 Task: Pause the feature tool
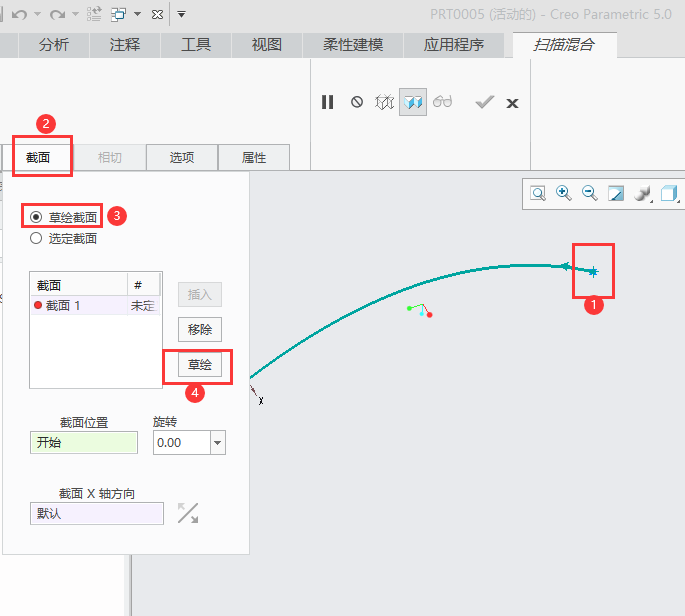(x=327, y=102)
